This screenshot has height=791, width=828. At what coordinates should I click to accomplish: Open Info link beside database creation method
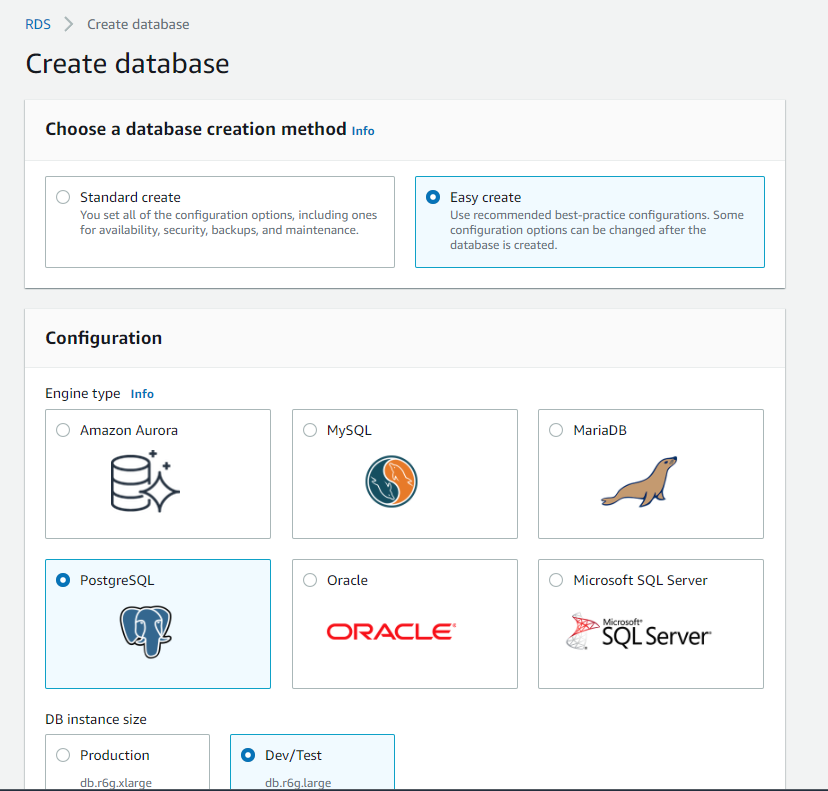pos(363,131)
